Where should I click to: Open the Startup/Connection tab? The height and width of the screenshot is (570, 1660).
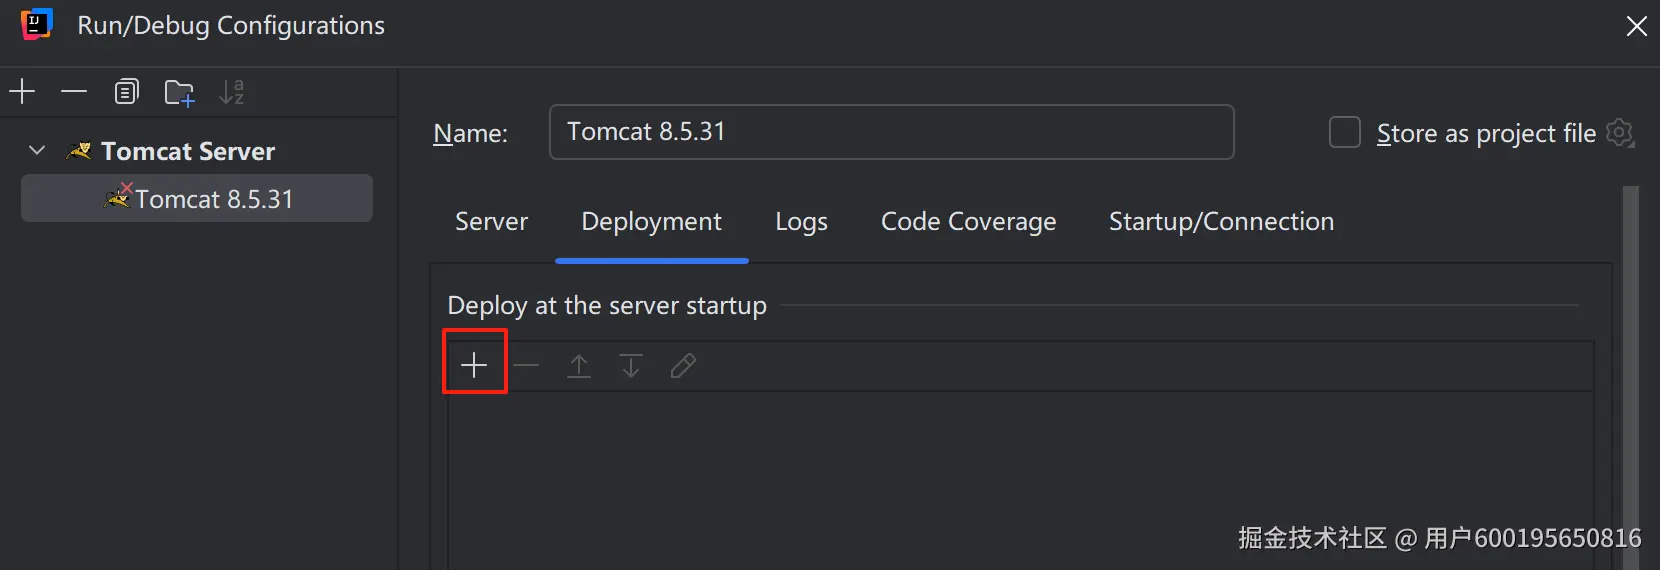1221,222
